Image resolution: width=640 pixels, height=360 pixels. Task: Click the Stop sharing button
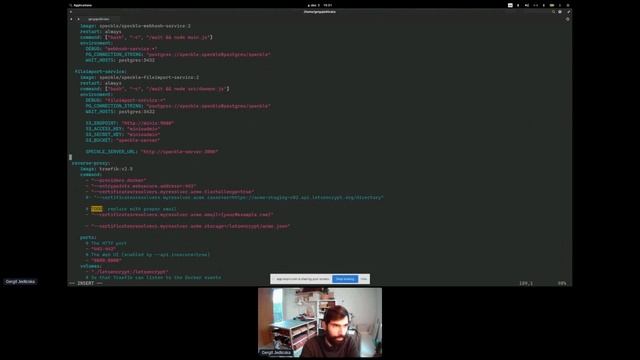coord(345,279)
